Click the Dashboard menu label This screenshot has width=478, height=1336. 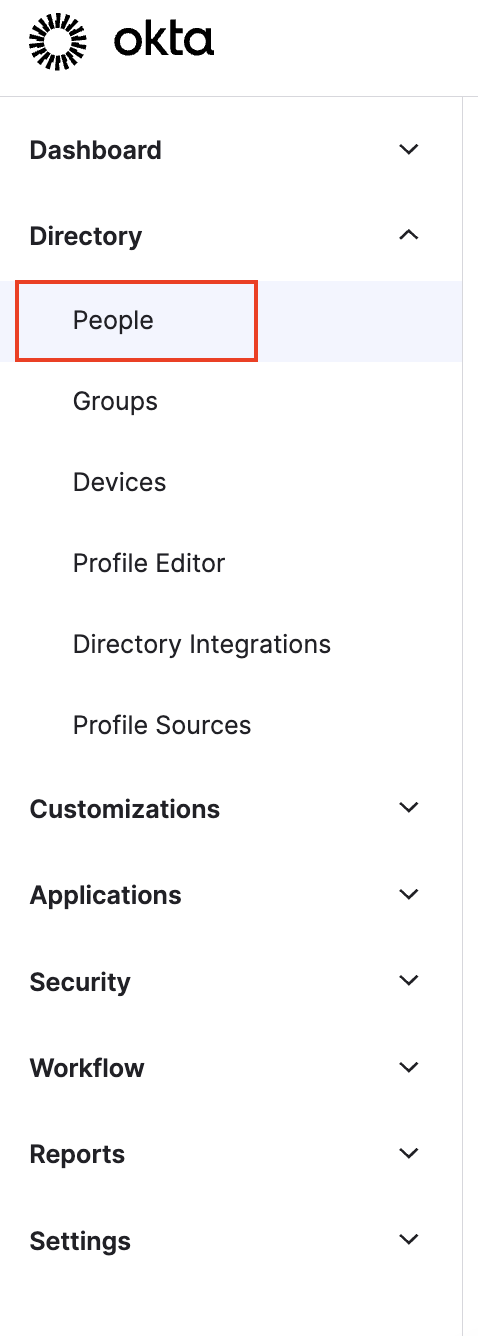(95, 150)
